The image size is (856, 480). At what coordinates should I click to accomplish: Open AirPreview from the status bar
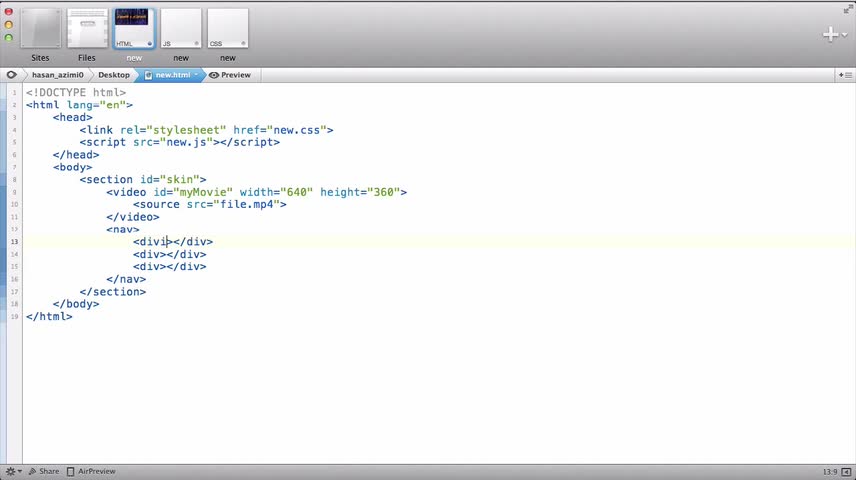pos(91,471)
